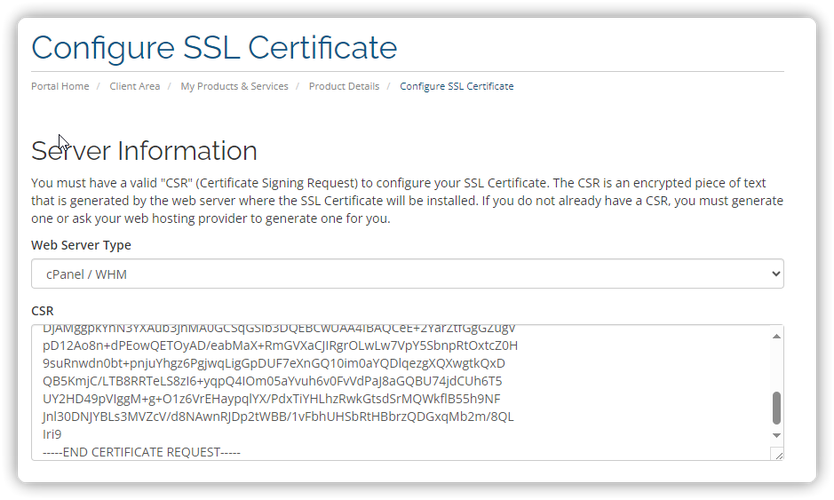Click the Web Server Type label
This screenshot has width=834, height=500.
(x=81, y=245)
